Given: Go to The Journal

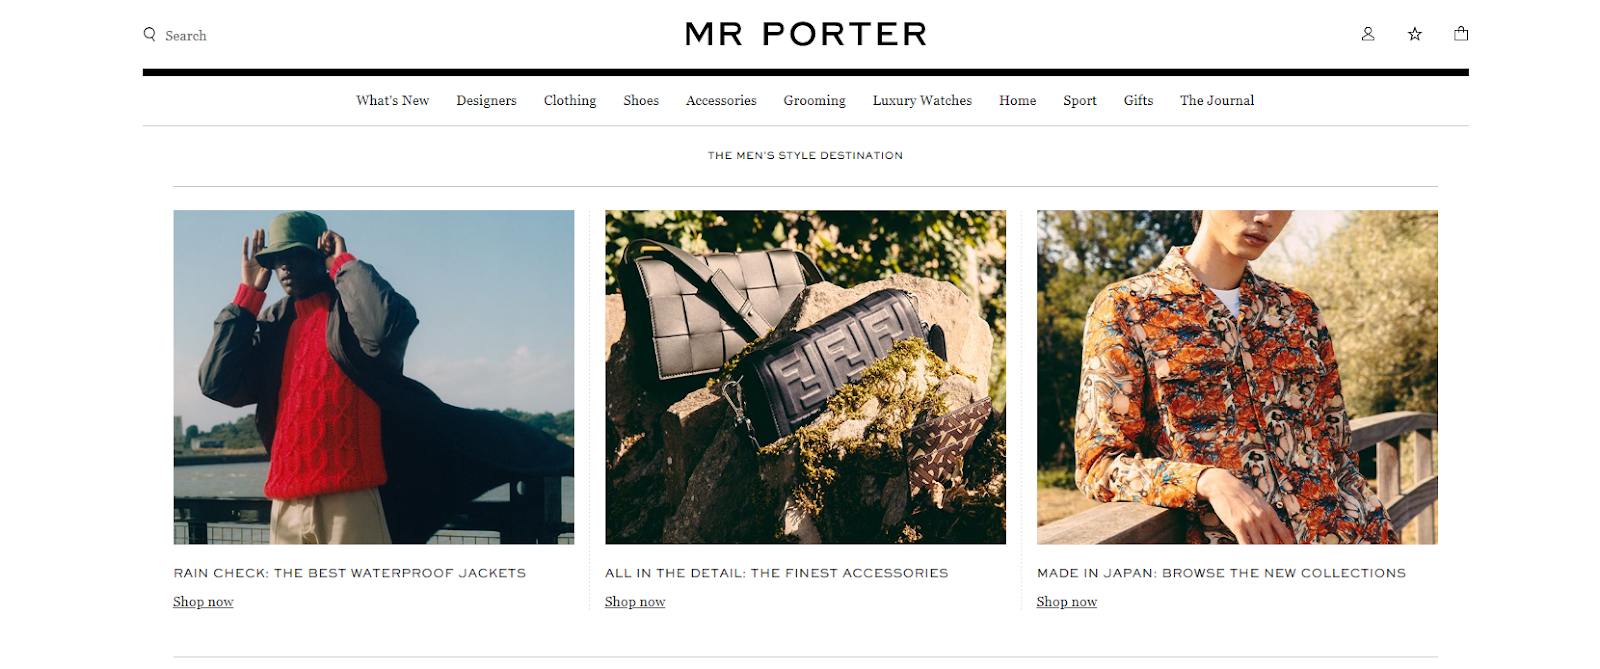Looking at the screenshot, I should point(1216,100).
